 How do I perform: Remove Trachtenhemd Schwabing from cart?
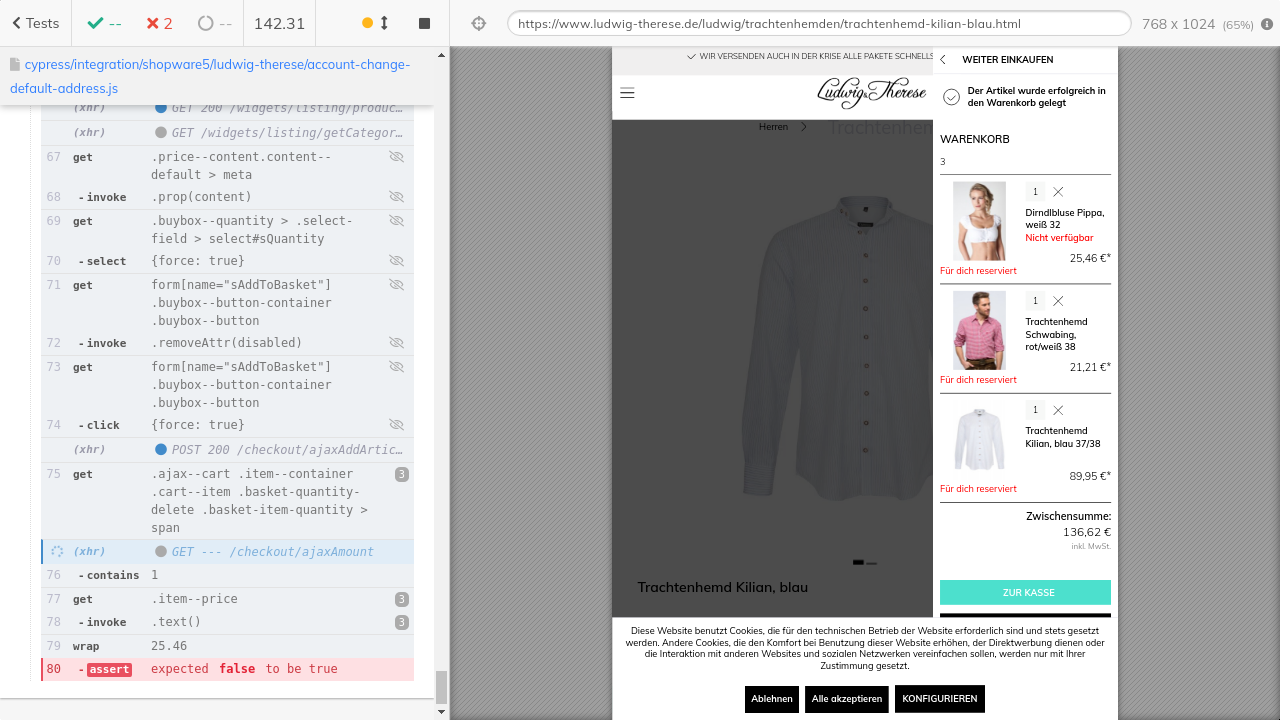point(1058,301)
